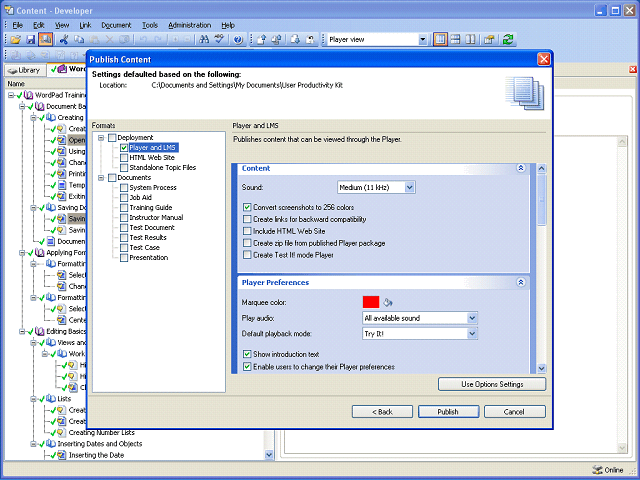Click the Copy icon in toolbar

(x=79, y=40)
